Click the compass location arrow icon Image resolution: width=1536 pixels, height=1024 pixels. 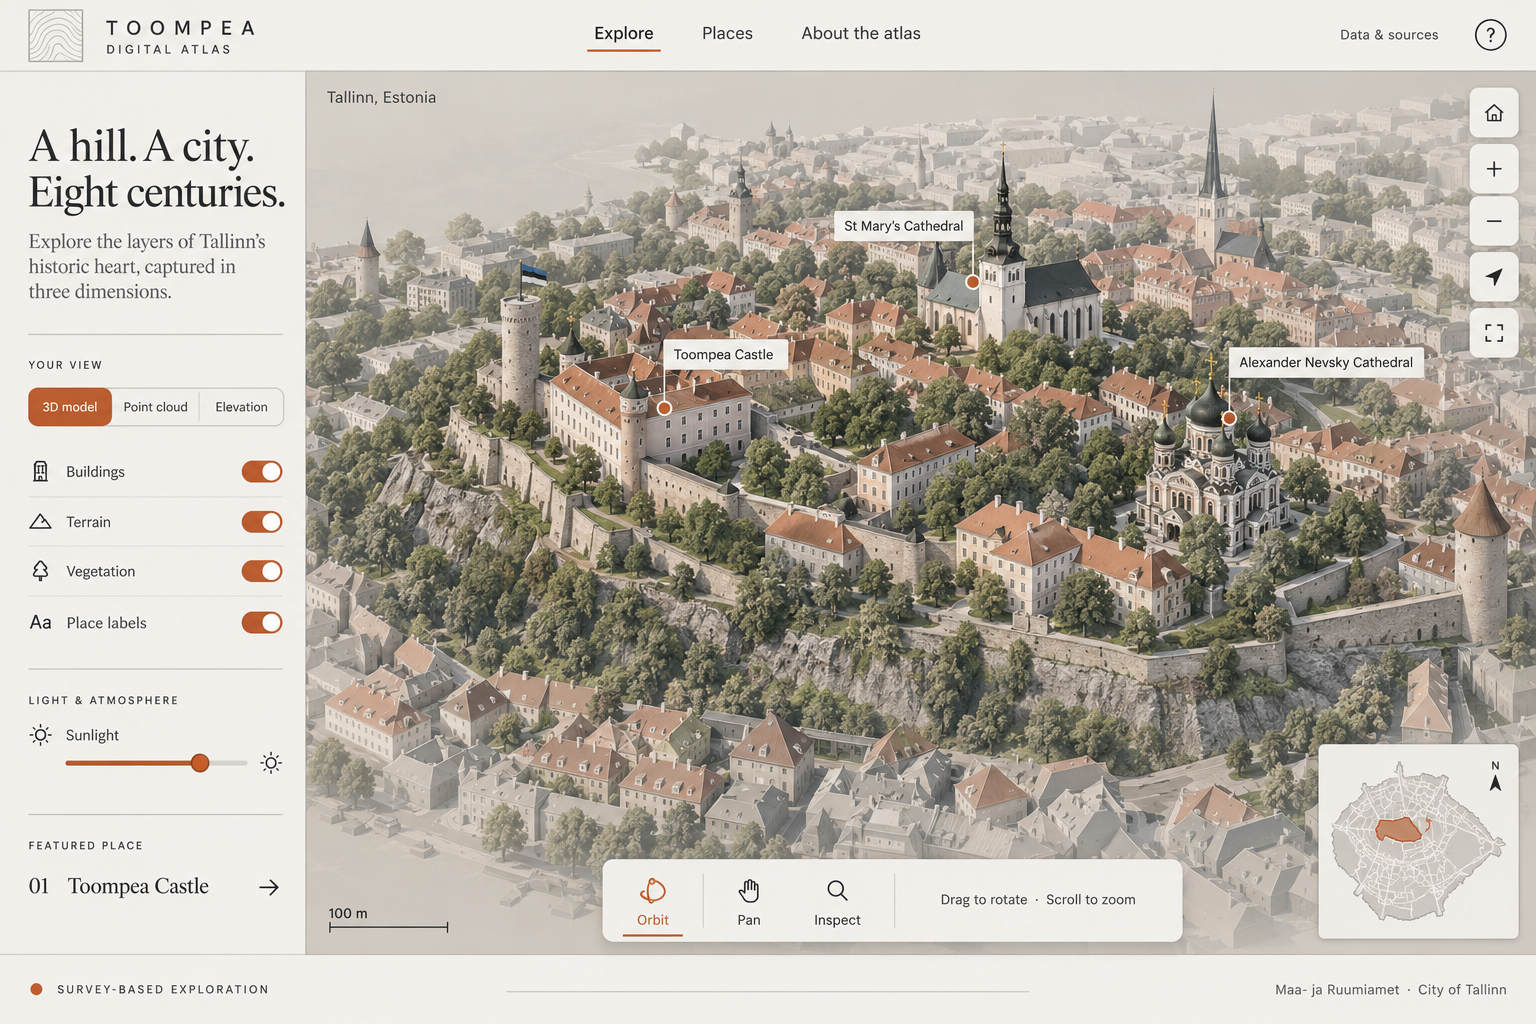coord(1494,277)
